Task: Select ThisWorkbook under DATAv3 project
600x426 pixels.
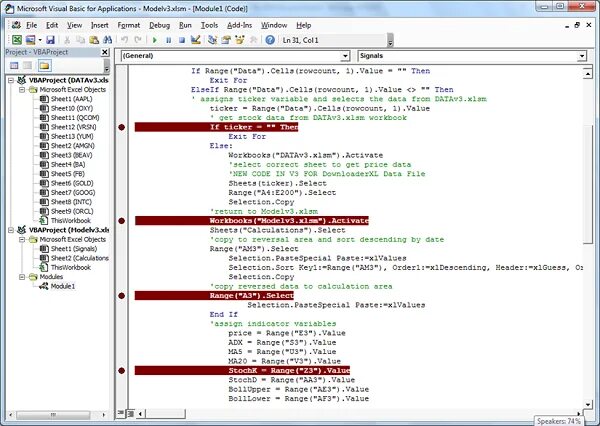Action: tap(70, 221)
